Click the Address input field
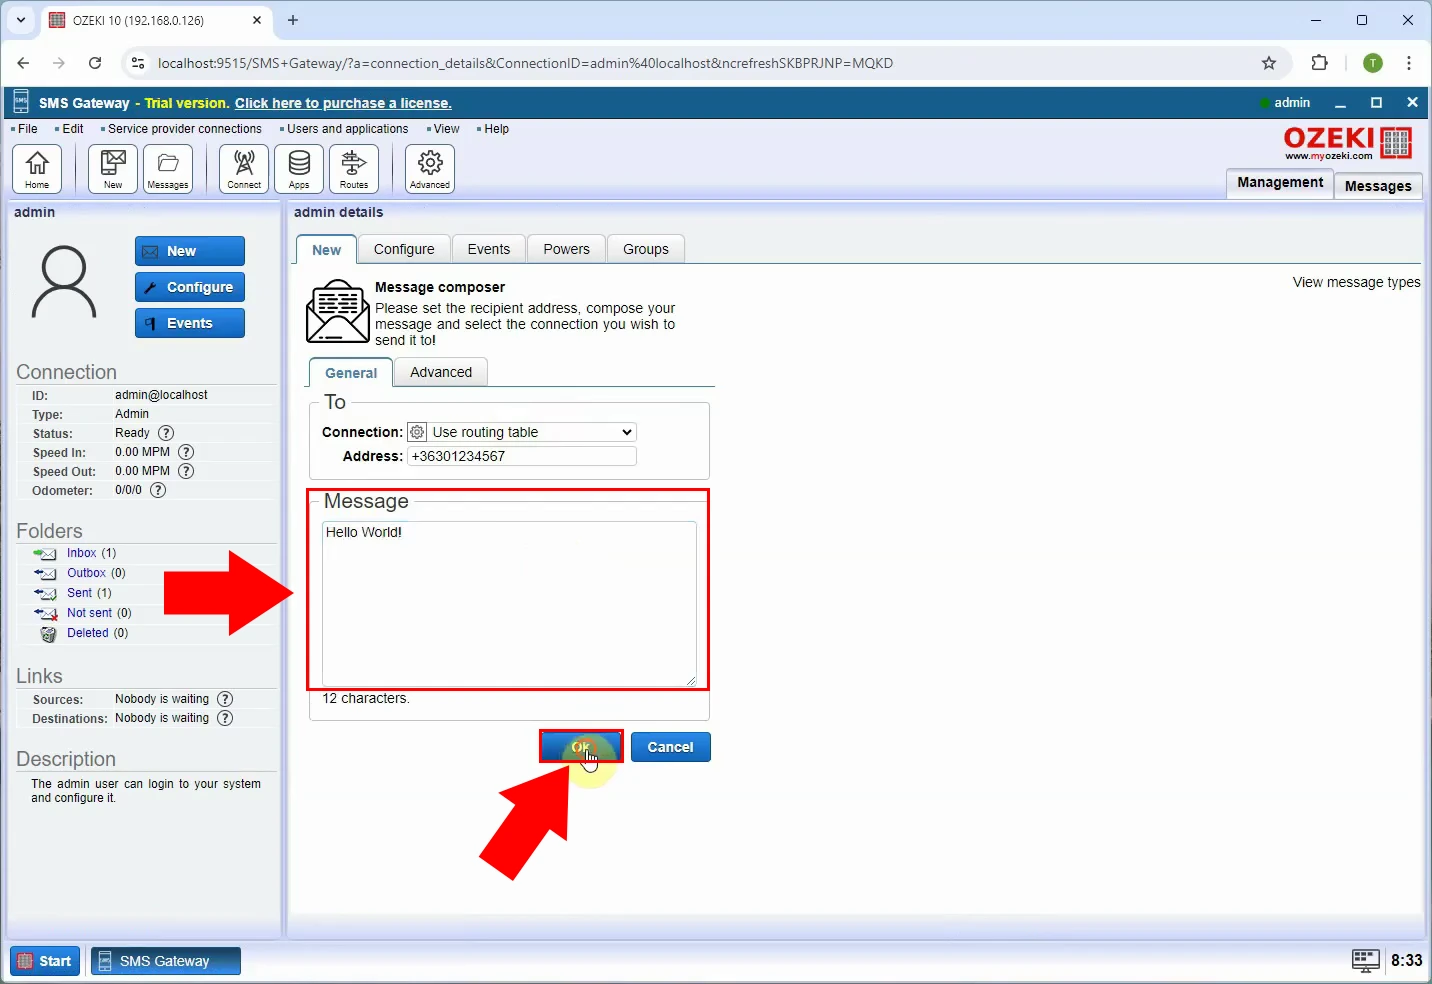1432x984 pixels. [x=522, y=456]
